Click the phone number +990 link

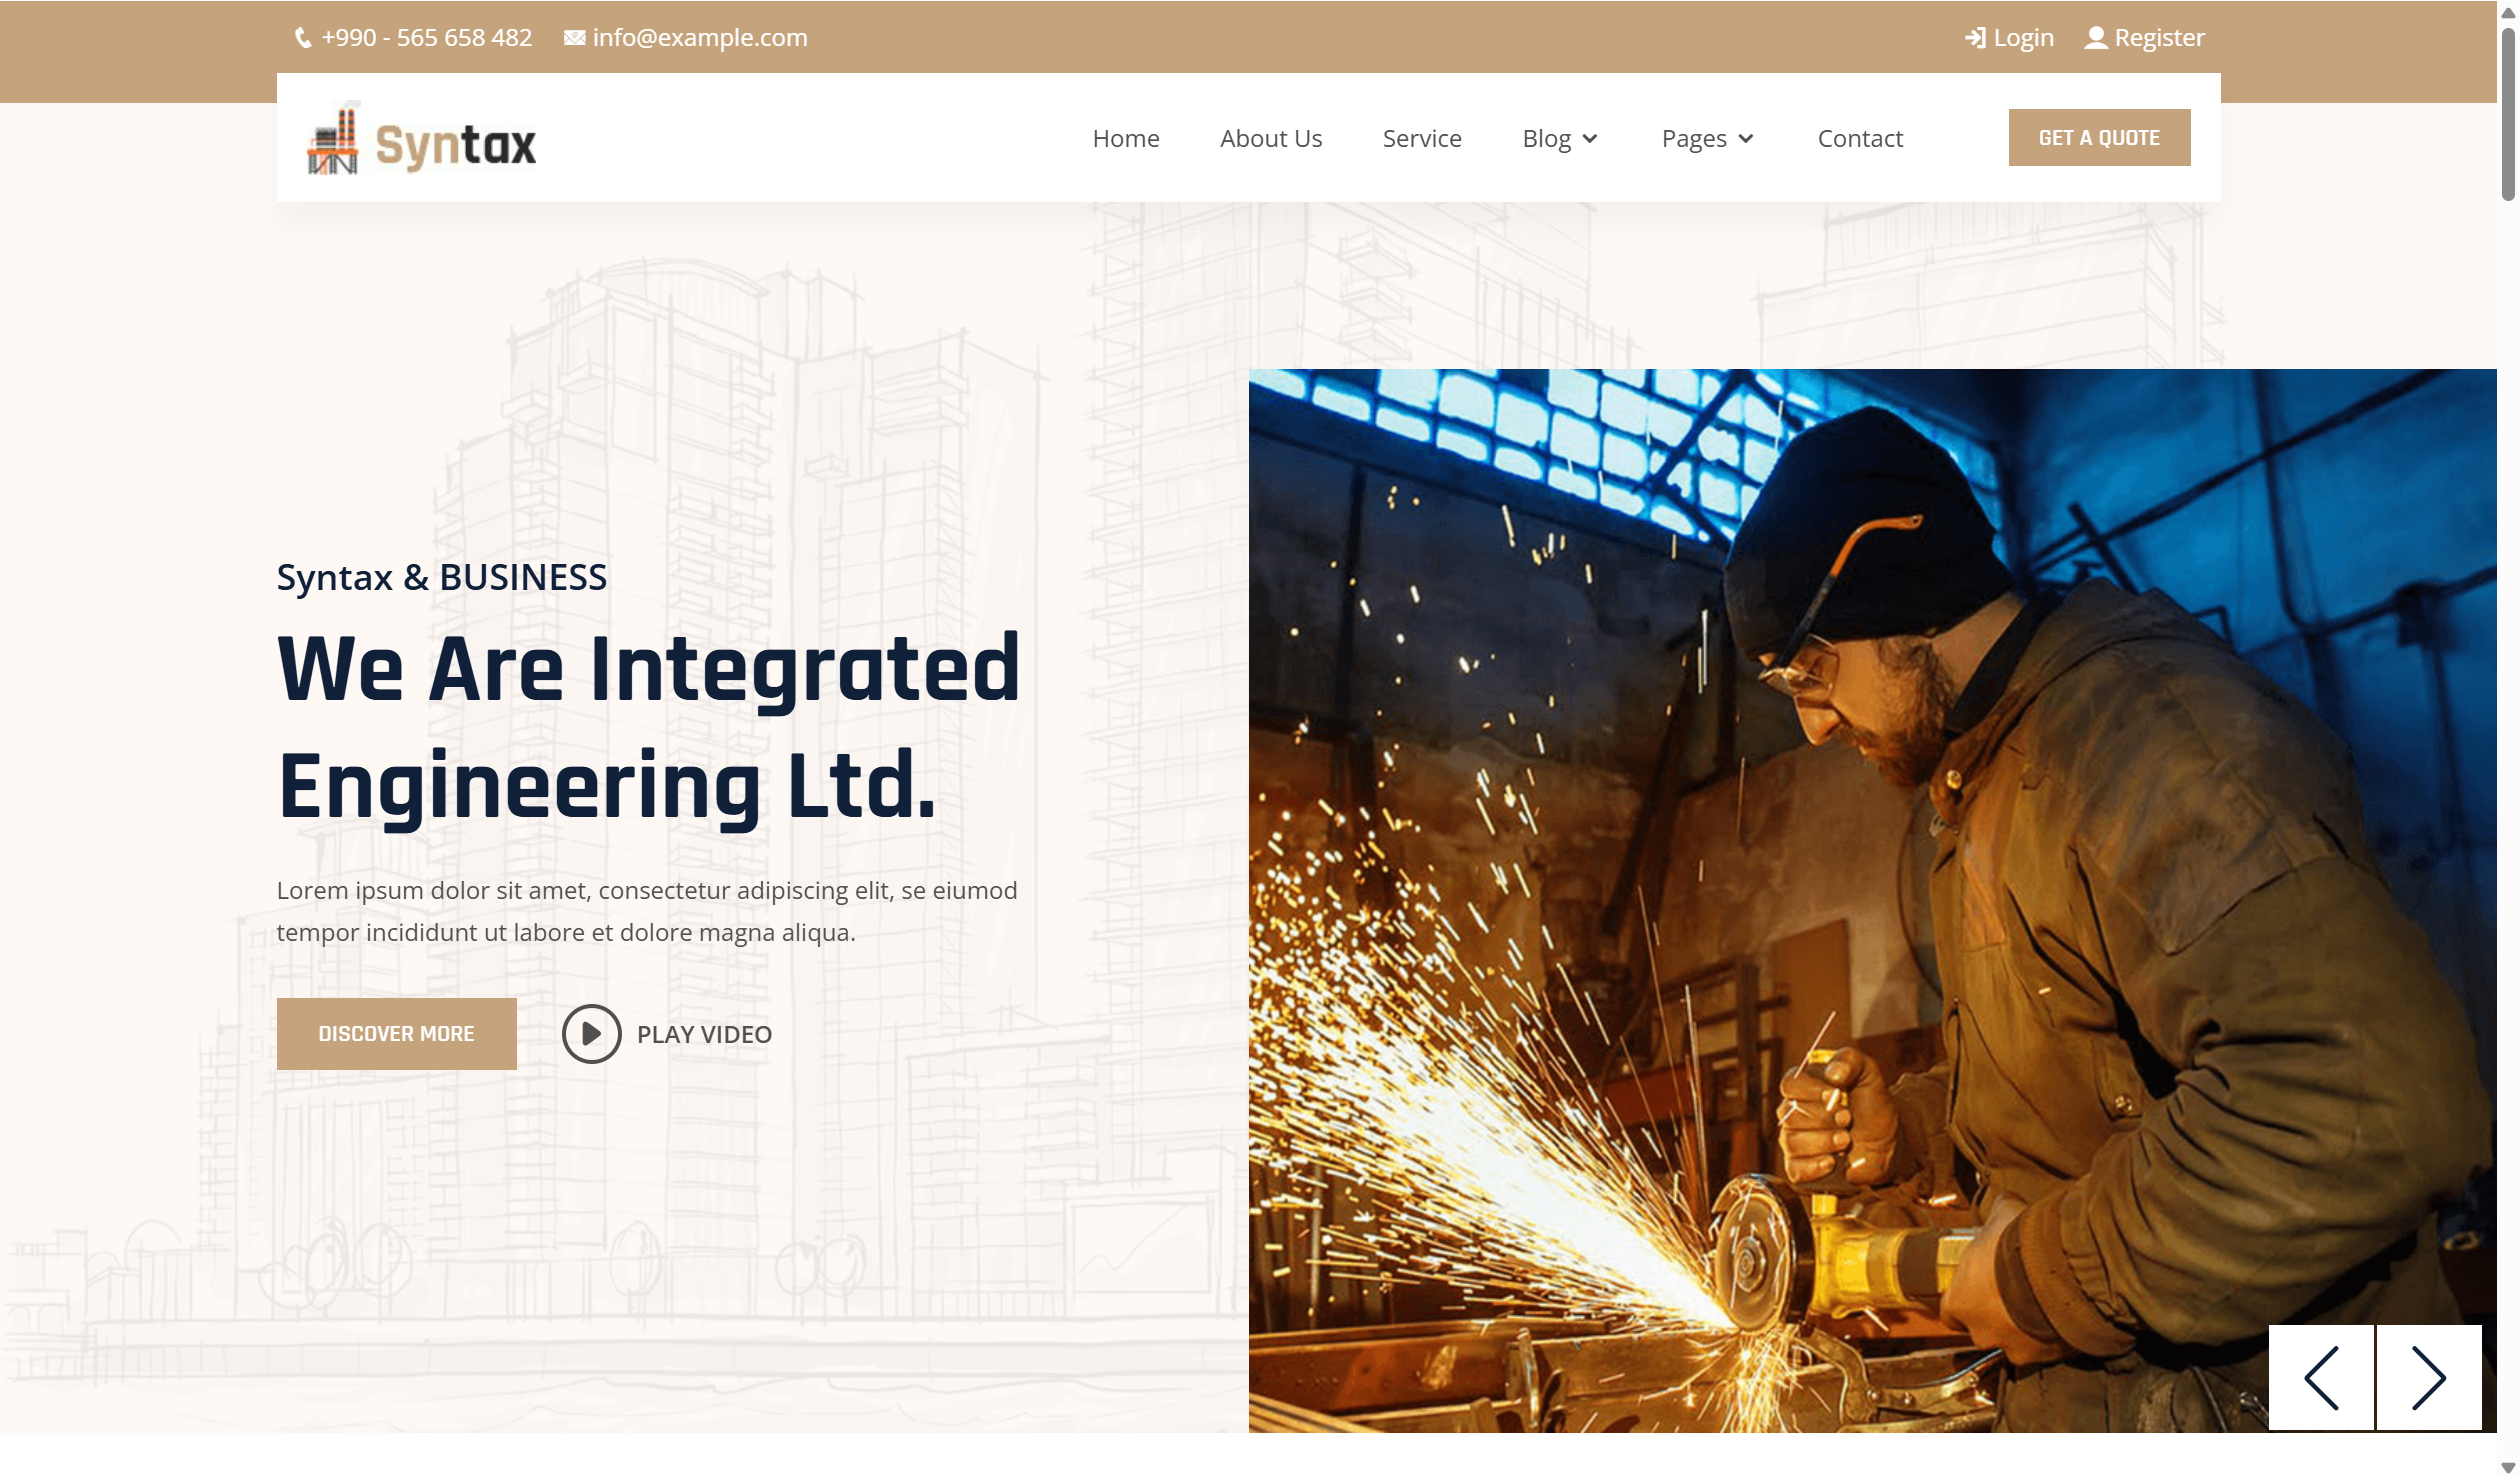pyautogui.click(x=427, y=38)
